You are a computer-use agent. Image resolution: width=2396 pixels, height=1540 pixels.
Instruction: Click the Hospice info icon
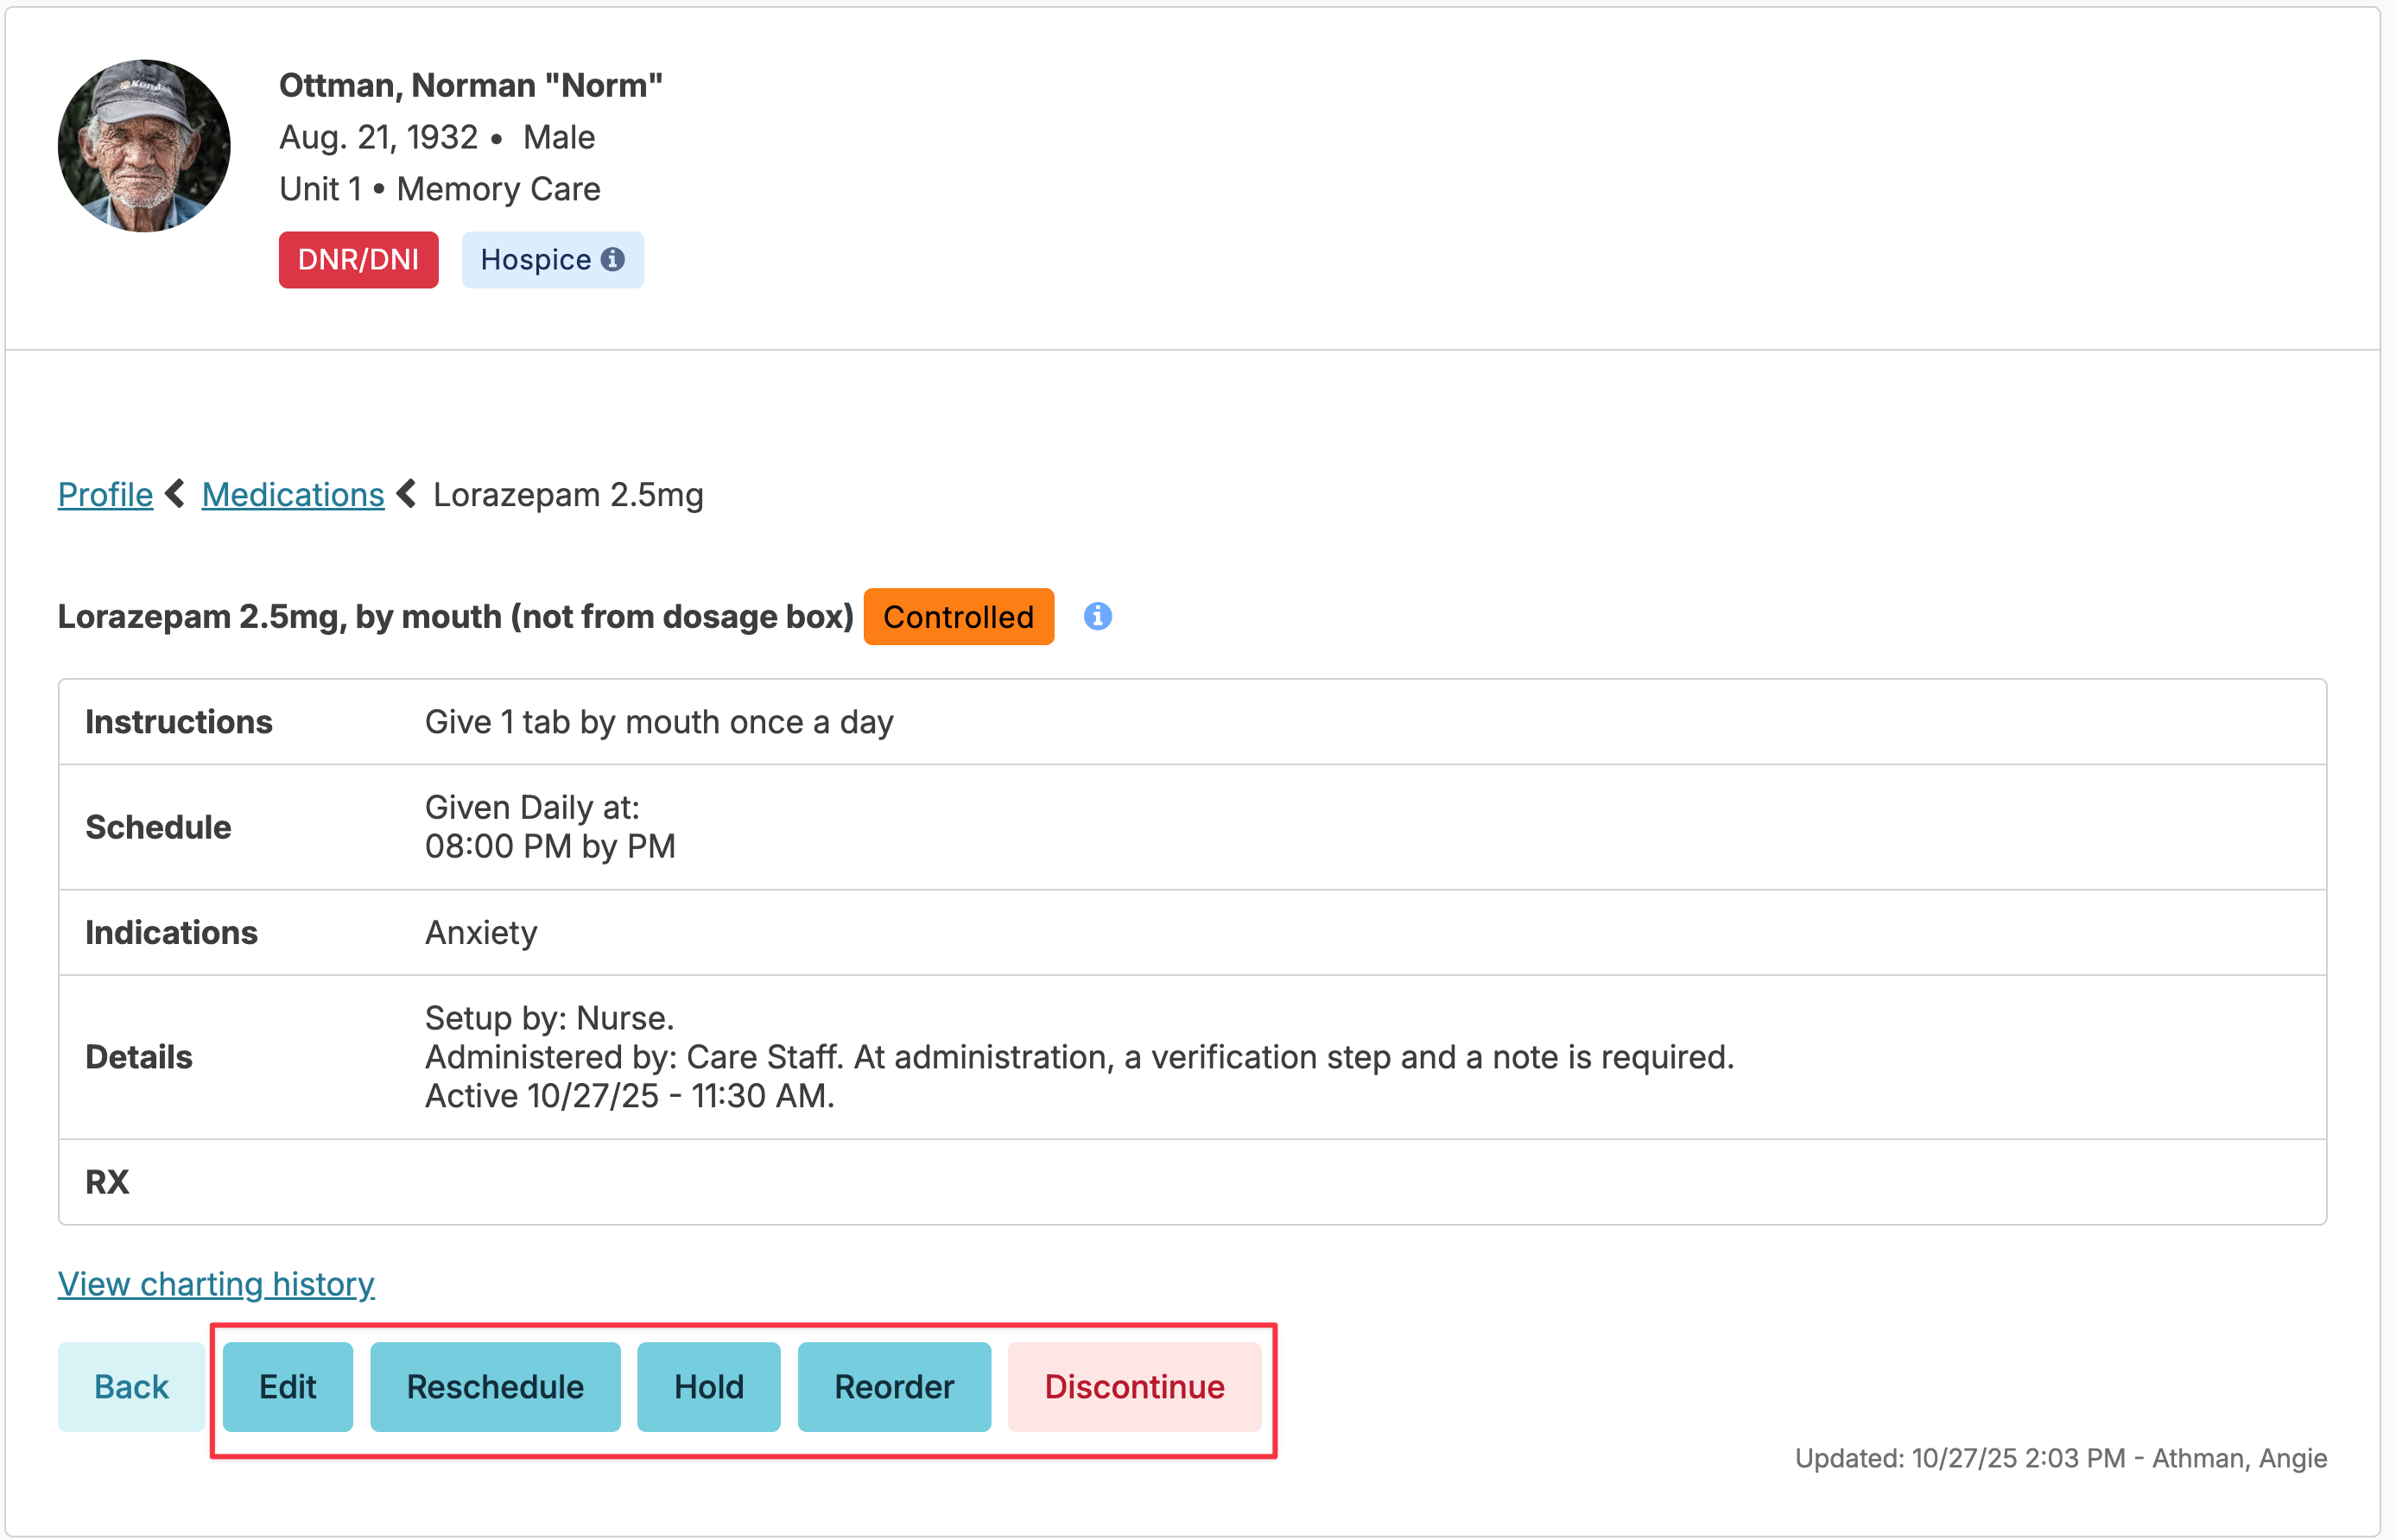pos(613,260)
